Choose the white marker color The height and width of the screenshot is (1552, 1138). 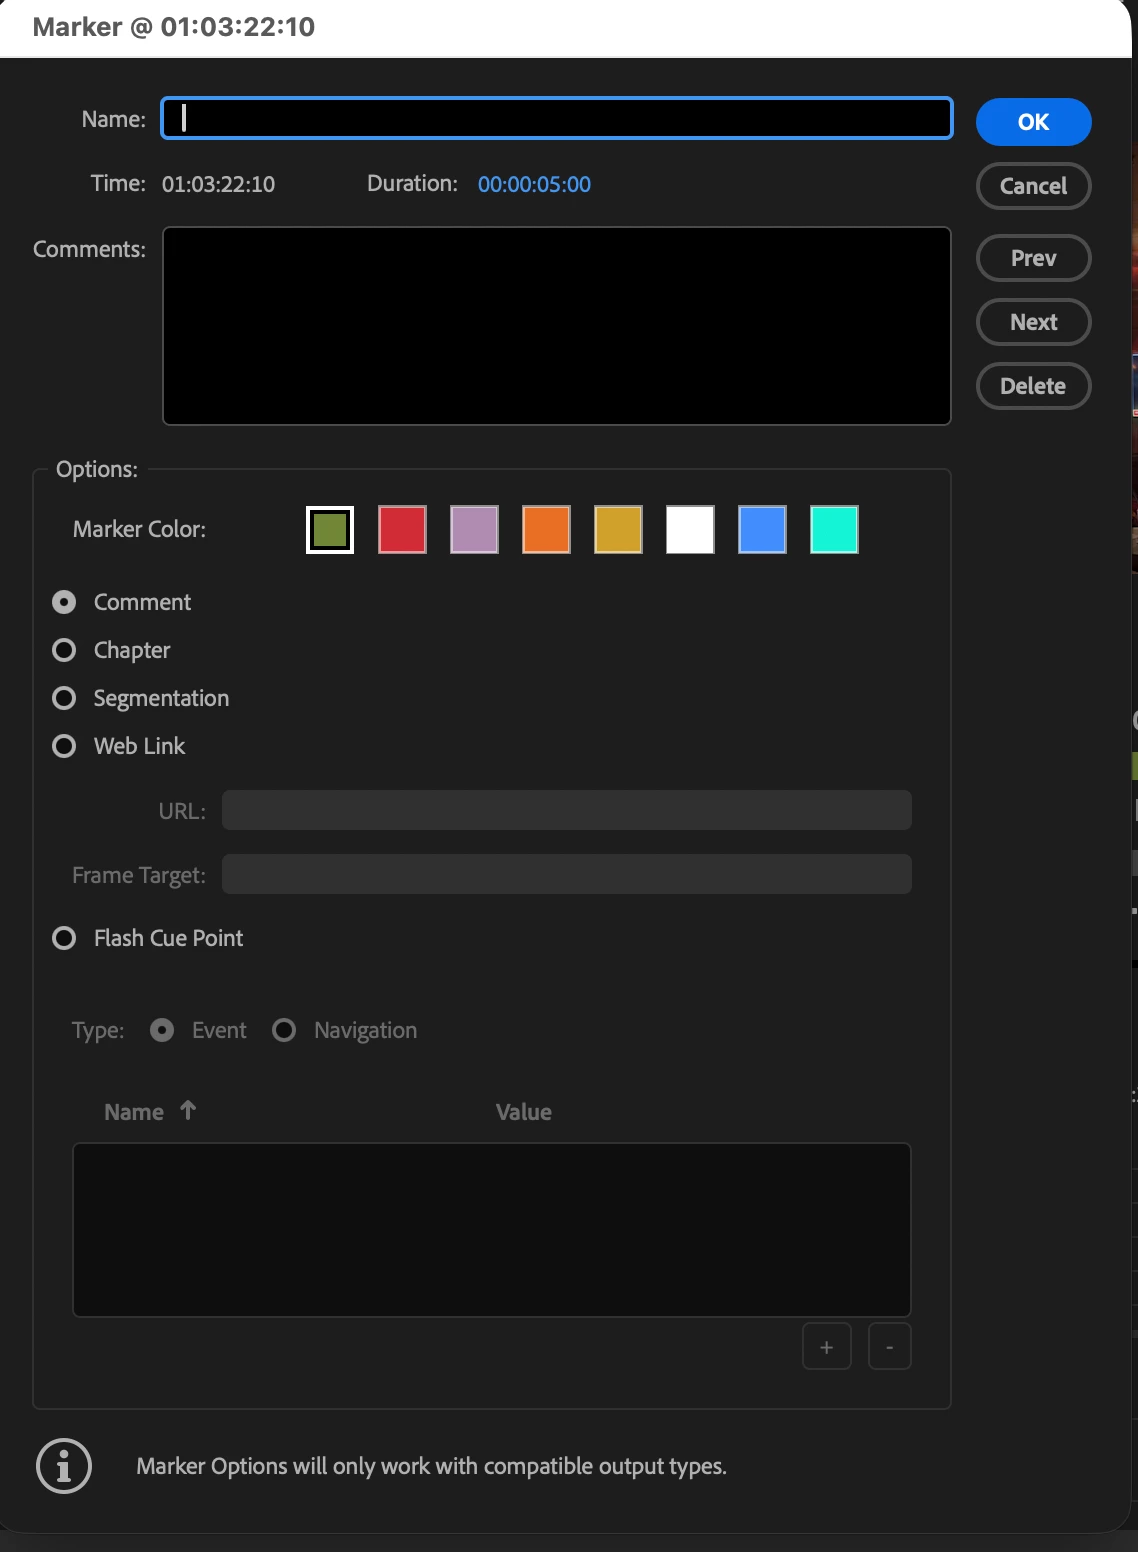(690, 530)
